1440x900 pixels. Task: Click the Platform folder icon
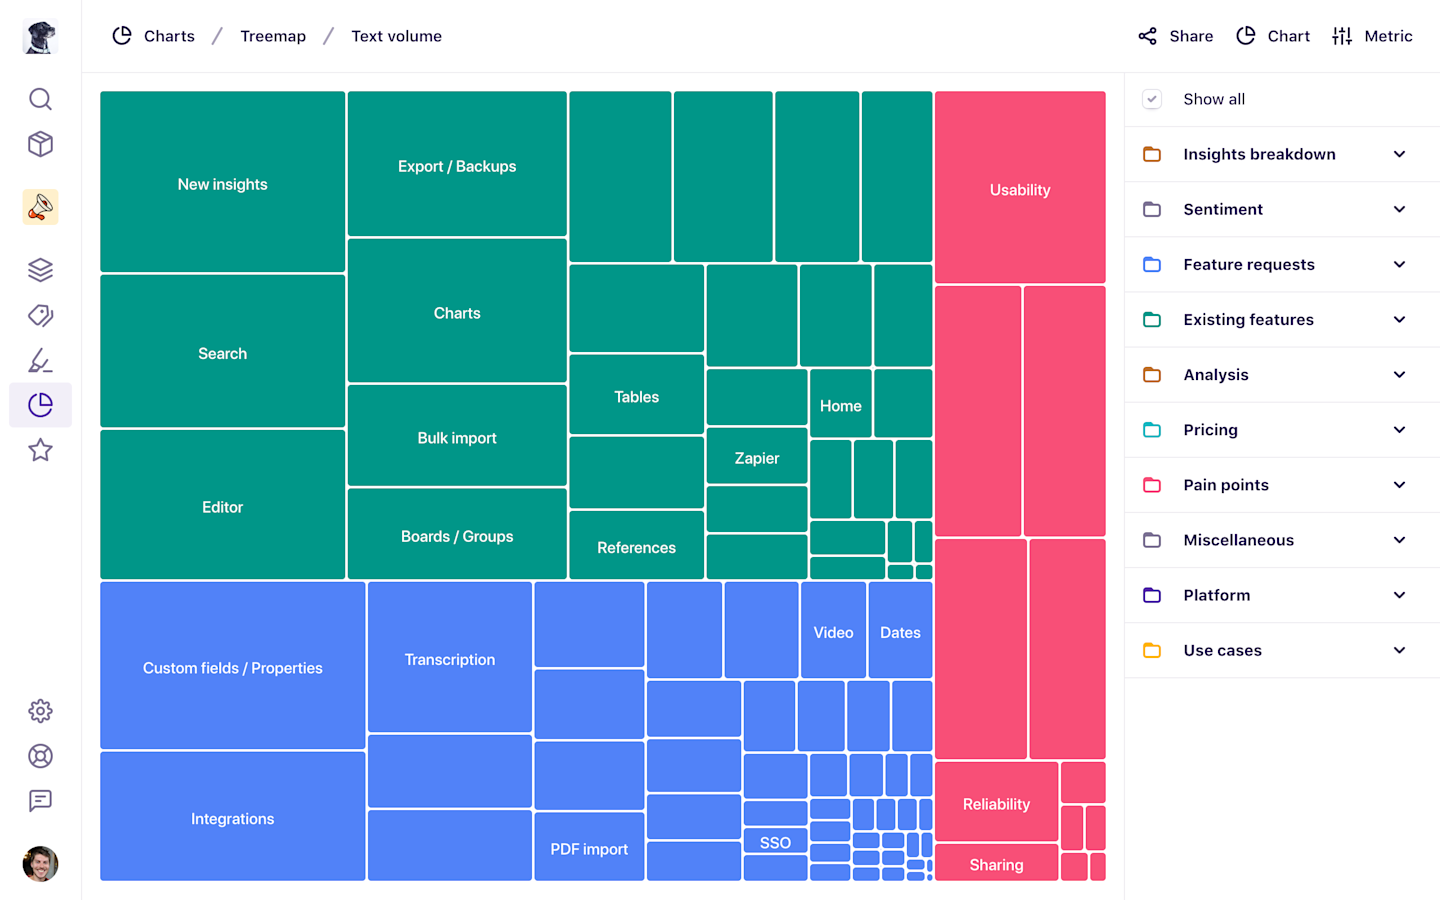coord(1152,594)
